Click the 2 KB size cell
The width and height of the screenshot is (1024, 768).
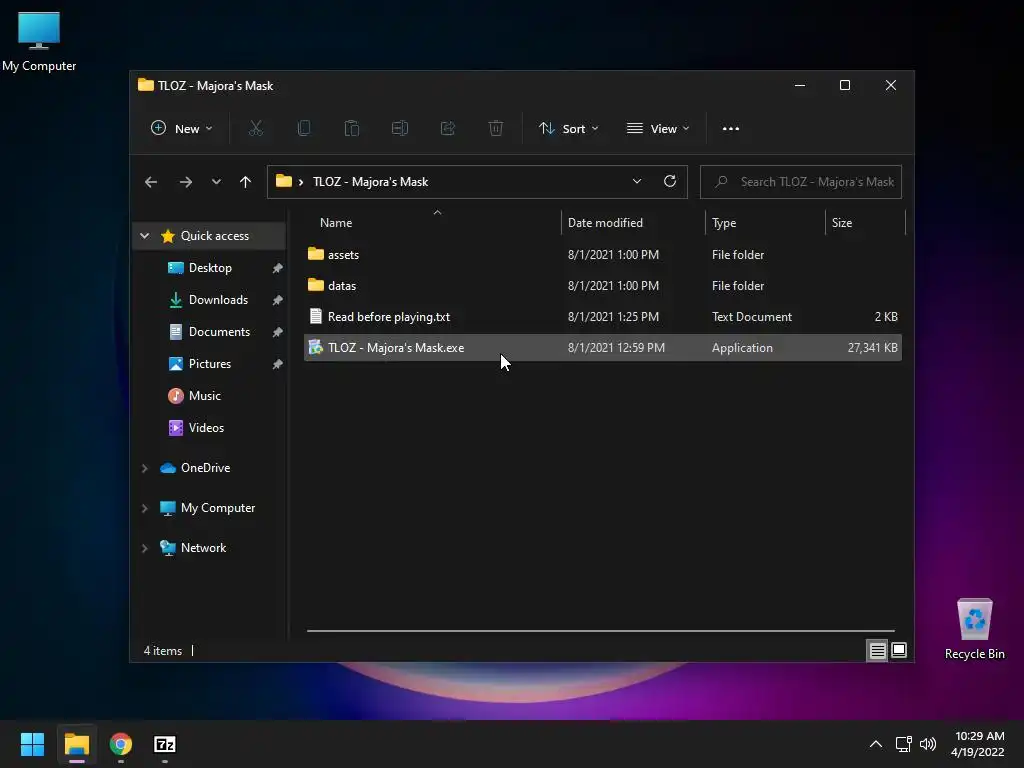coord(886,317)
